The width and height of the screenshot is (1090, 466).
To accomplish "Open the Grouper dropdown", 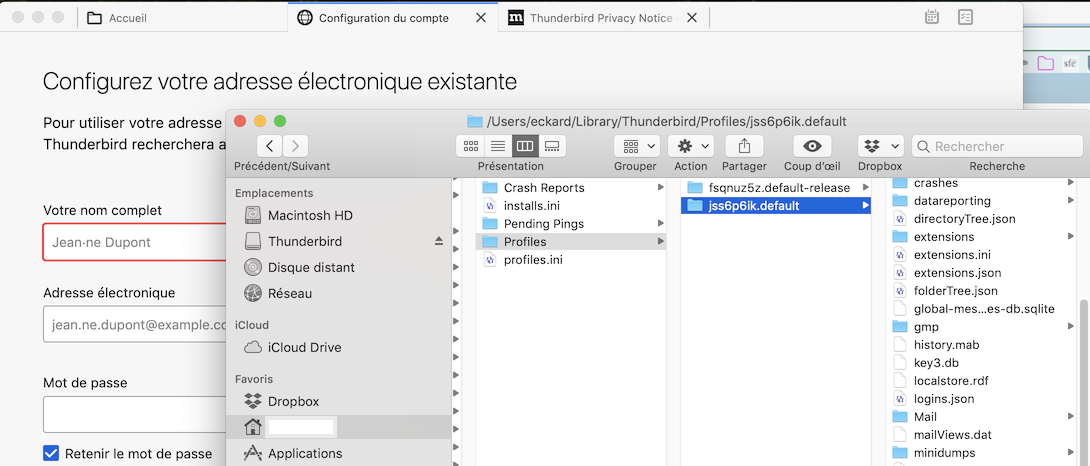I will click(636, 146).
